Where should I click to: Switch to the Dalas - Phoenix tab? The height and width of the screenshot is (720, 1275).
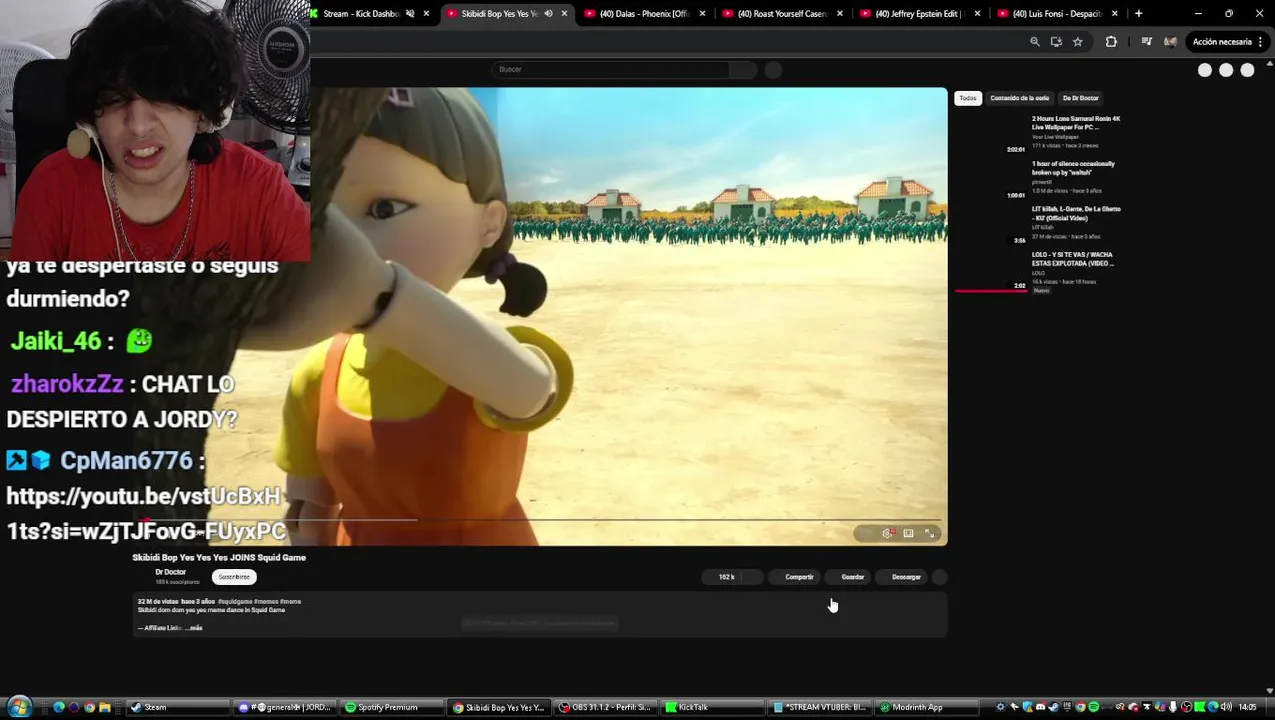[x=645, y=14]
